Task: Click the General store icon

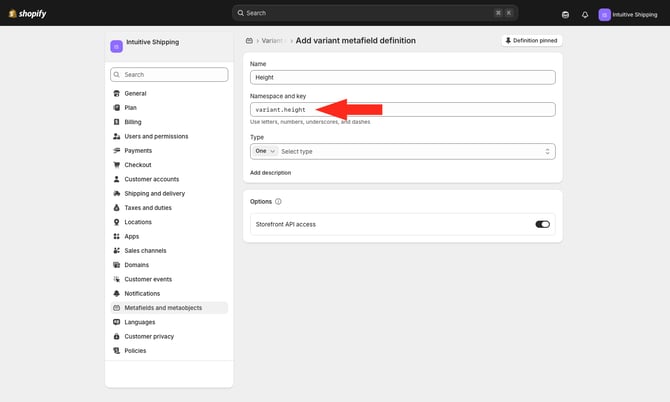Action: point(116,93)
